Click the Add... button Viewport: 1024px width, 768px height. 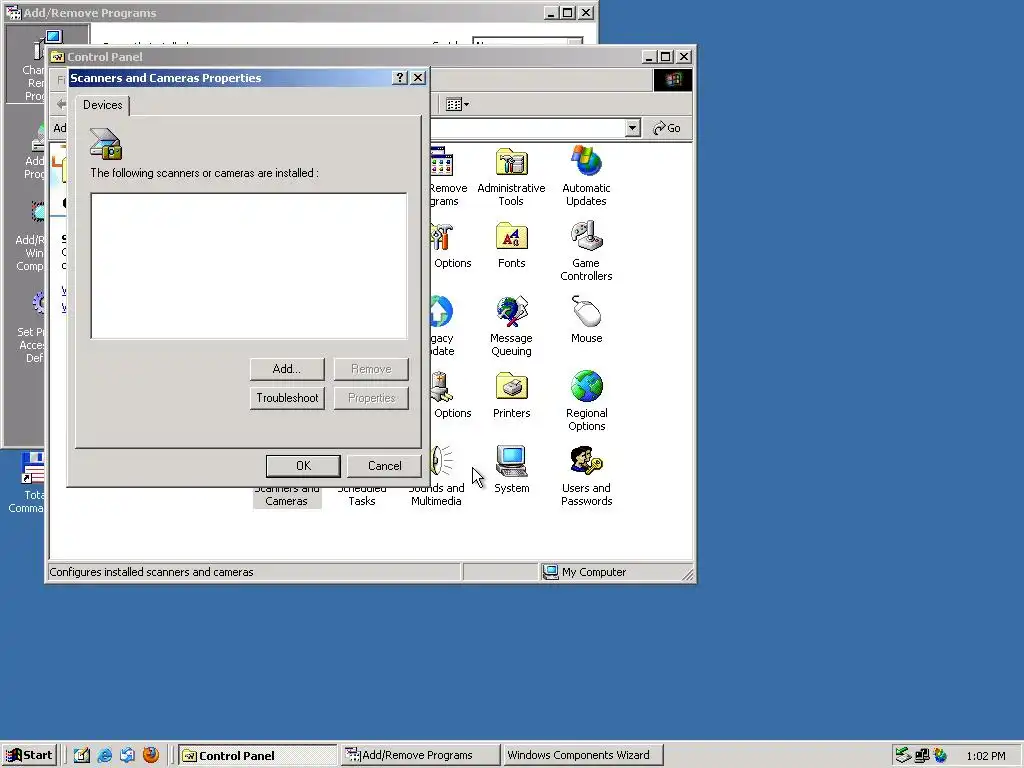[x=287, y=369]
